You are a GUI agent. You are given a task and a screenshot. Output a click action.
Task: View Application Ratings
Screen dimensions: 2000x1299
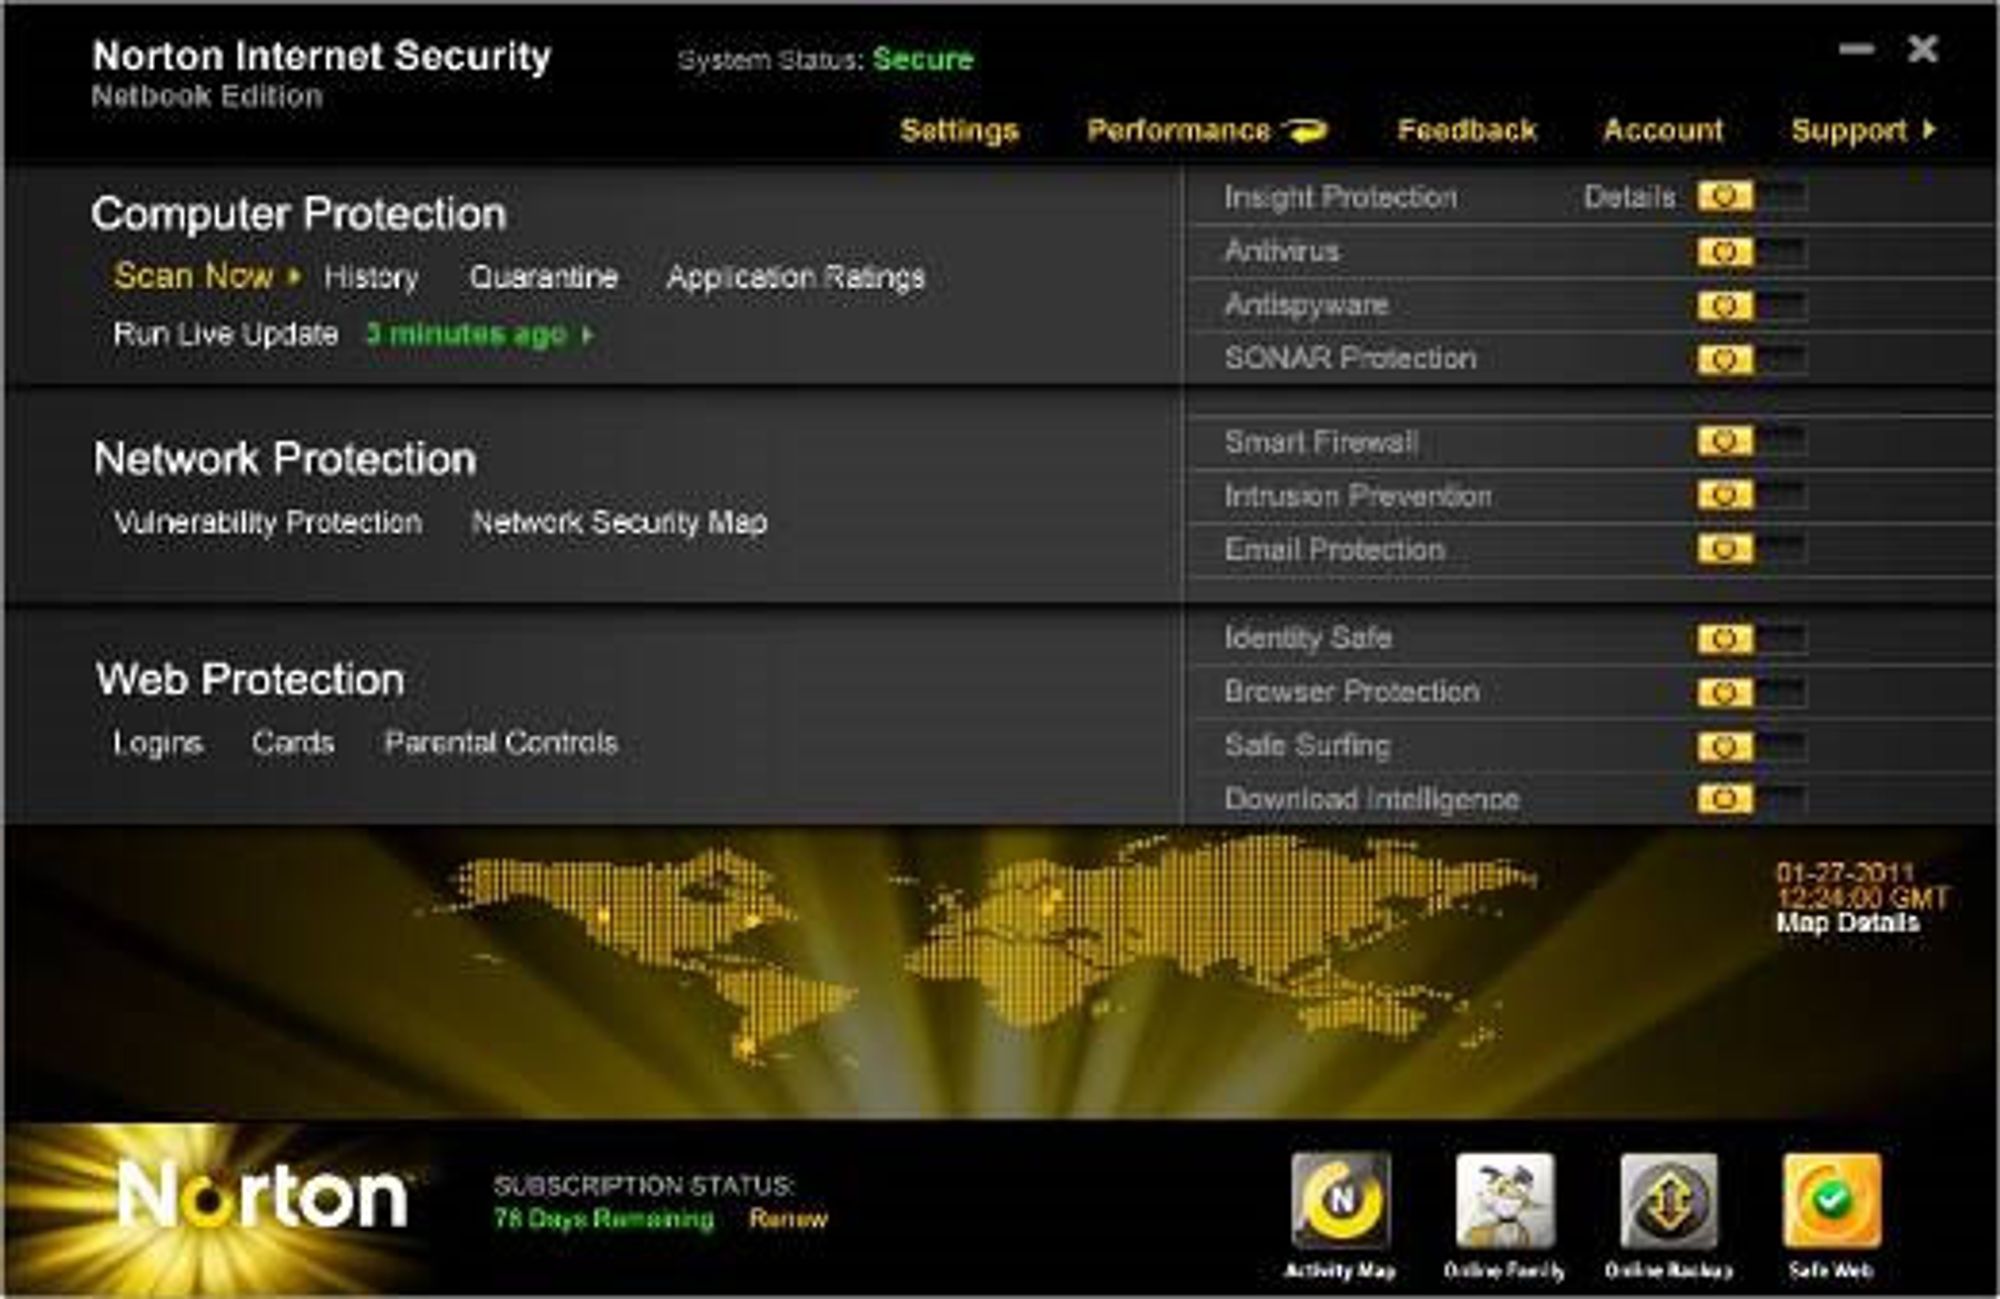(x=796, y=278)
